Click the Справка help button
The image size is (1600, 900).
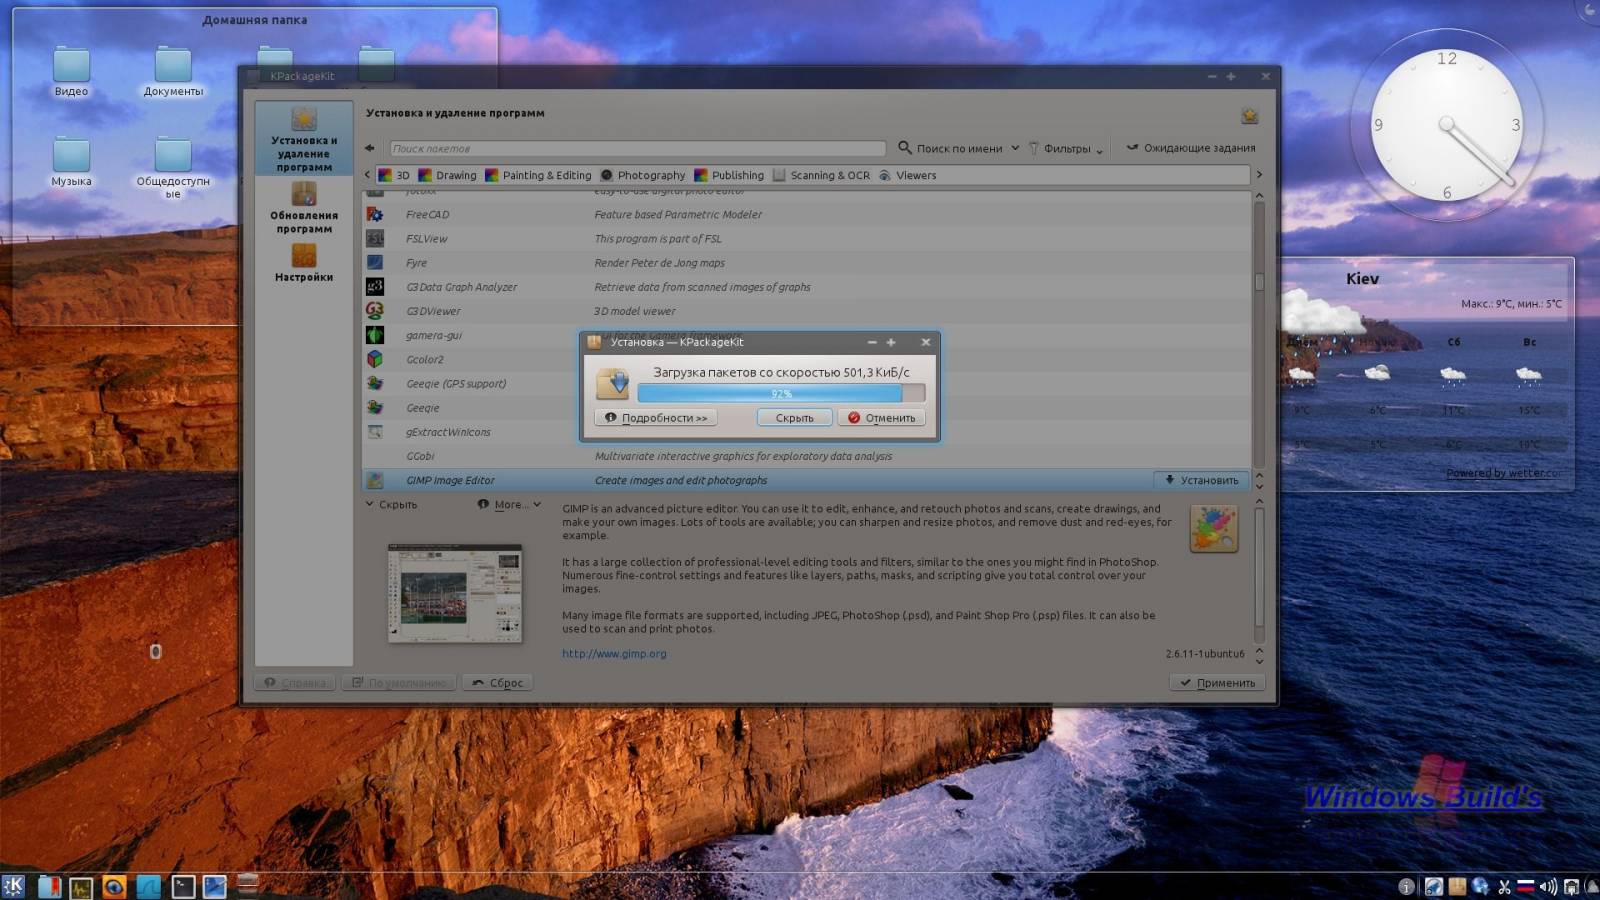[296, 683]
